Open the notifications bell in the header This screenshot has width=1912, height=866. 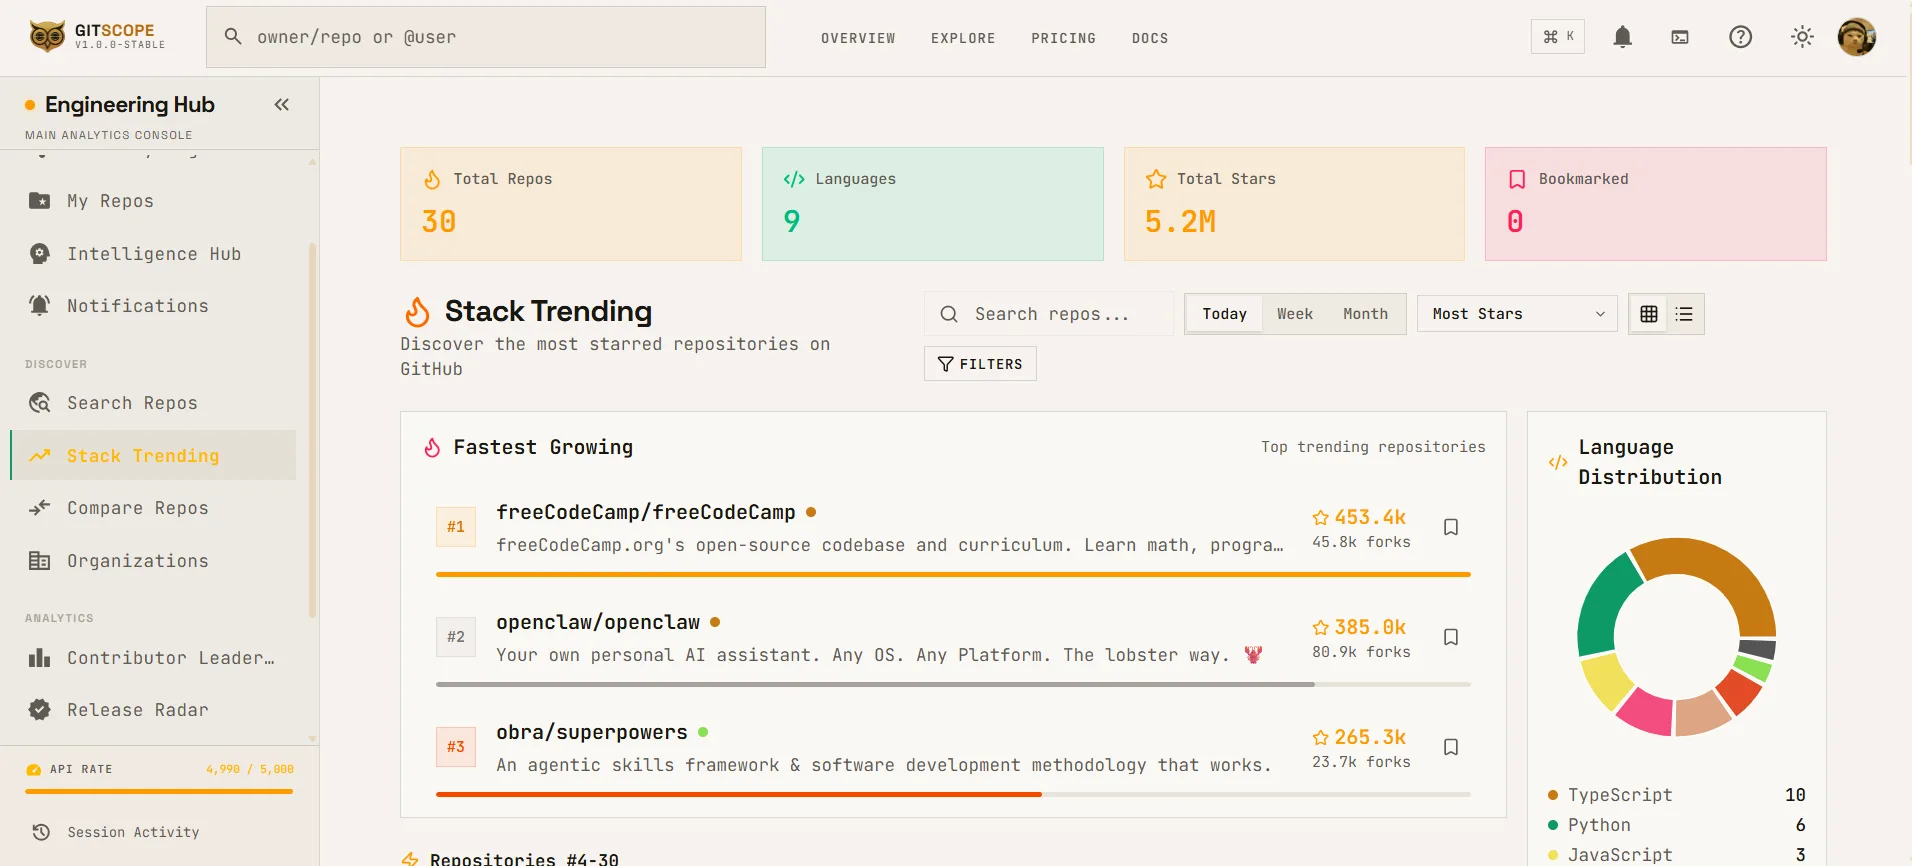pyautogui.click(x=1623, y=37)
